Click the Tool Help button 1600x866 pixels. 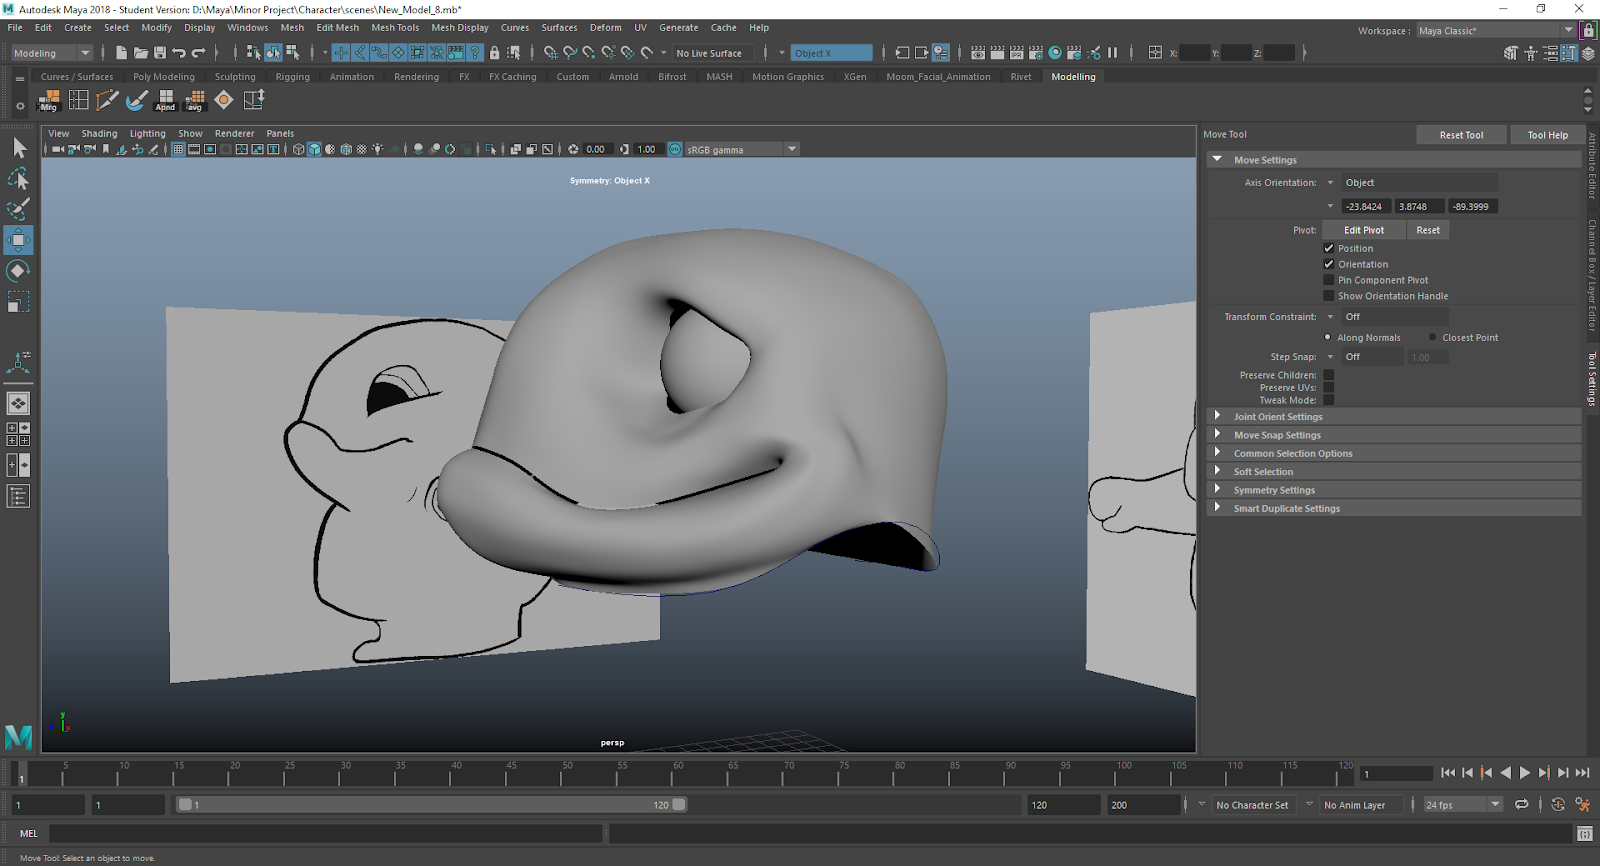[1548, 135]
